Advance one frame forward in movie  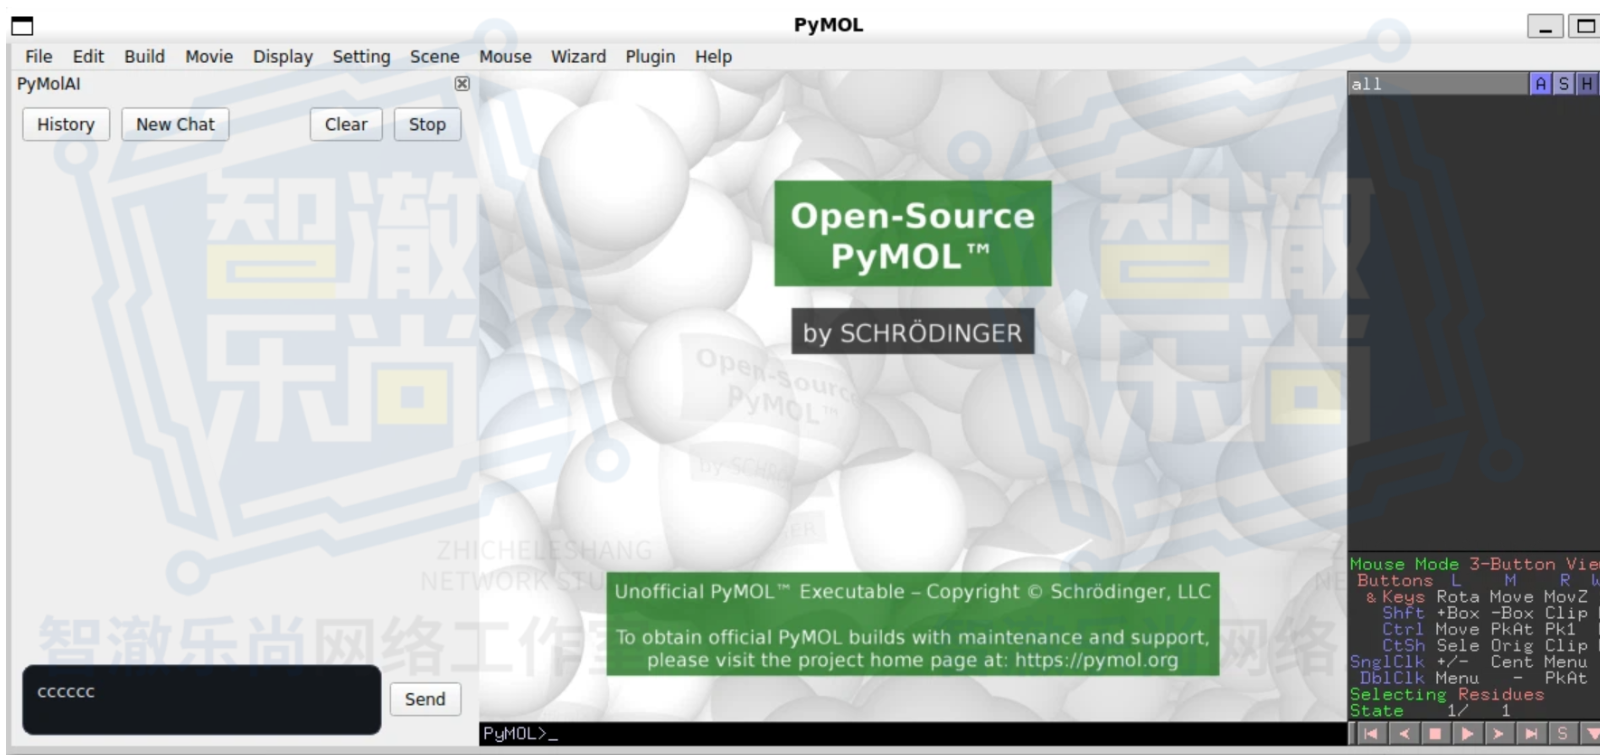(x=1498, y=734)
